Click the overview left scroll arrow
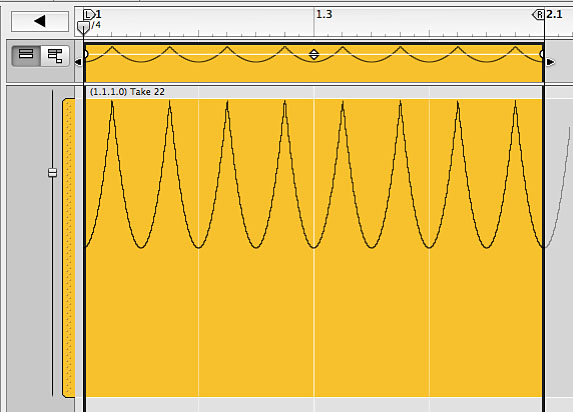The image size is (573, 412). tap(78, 62)
